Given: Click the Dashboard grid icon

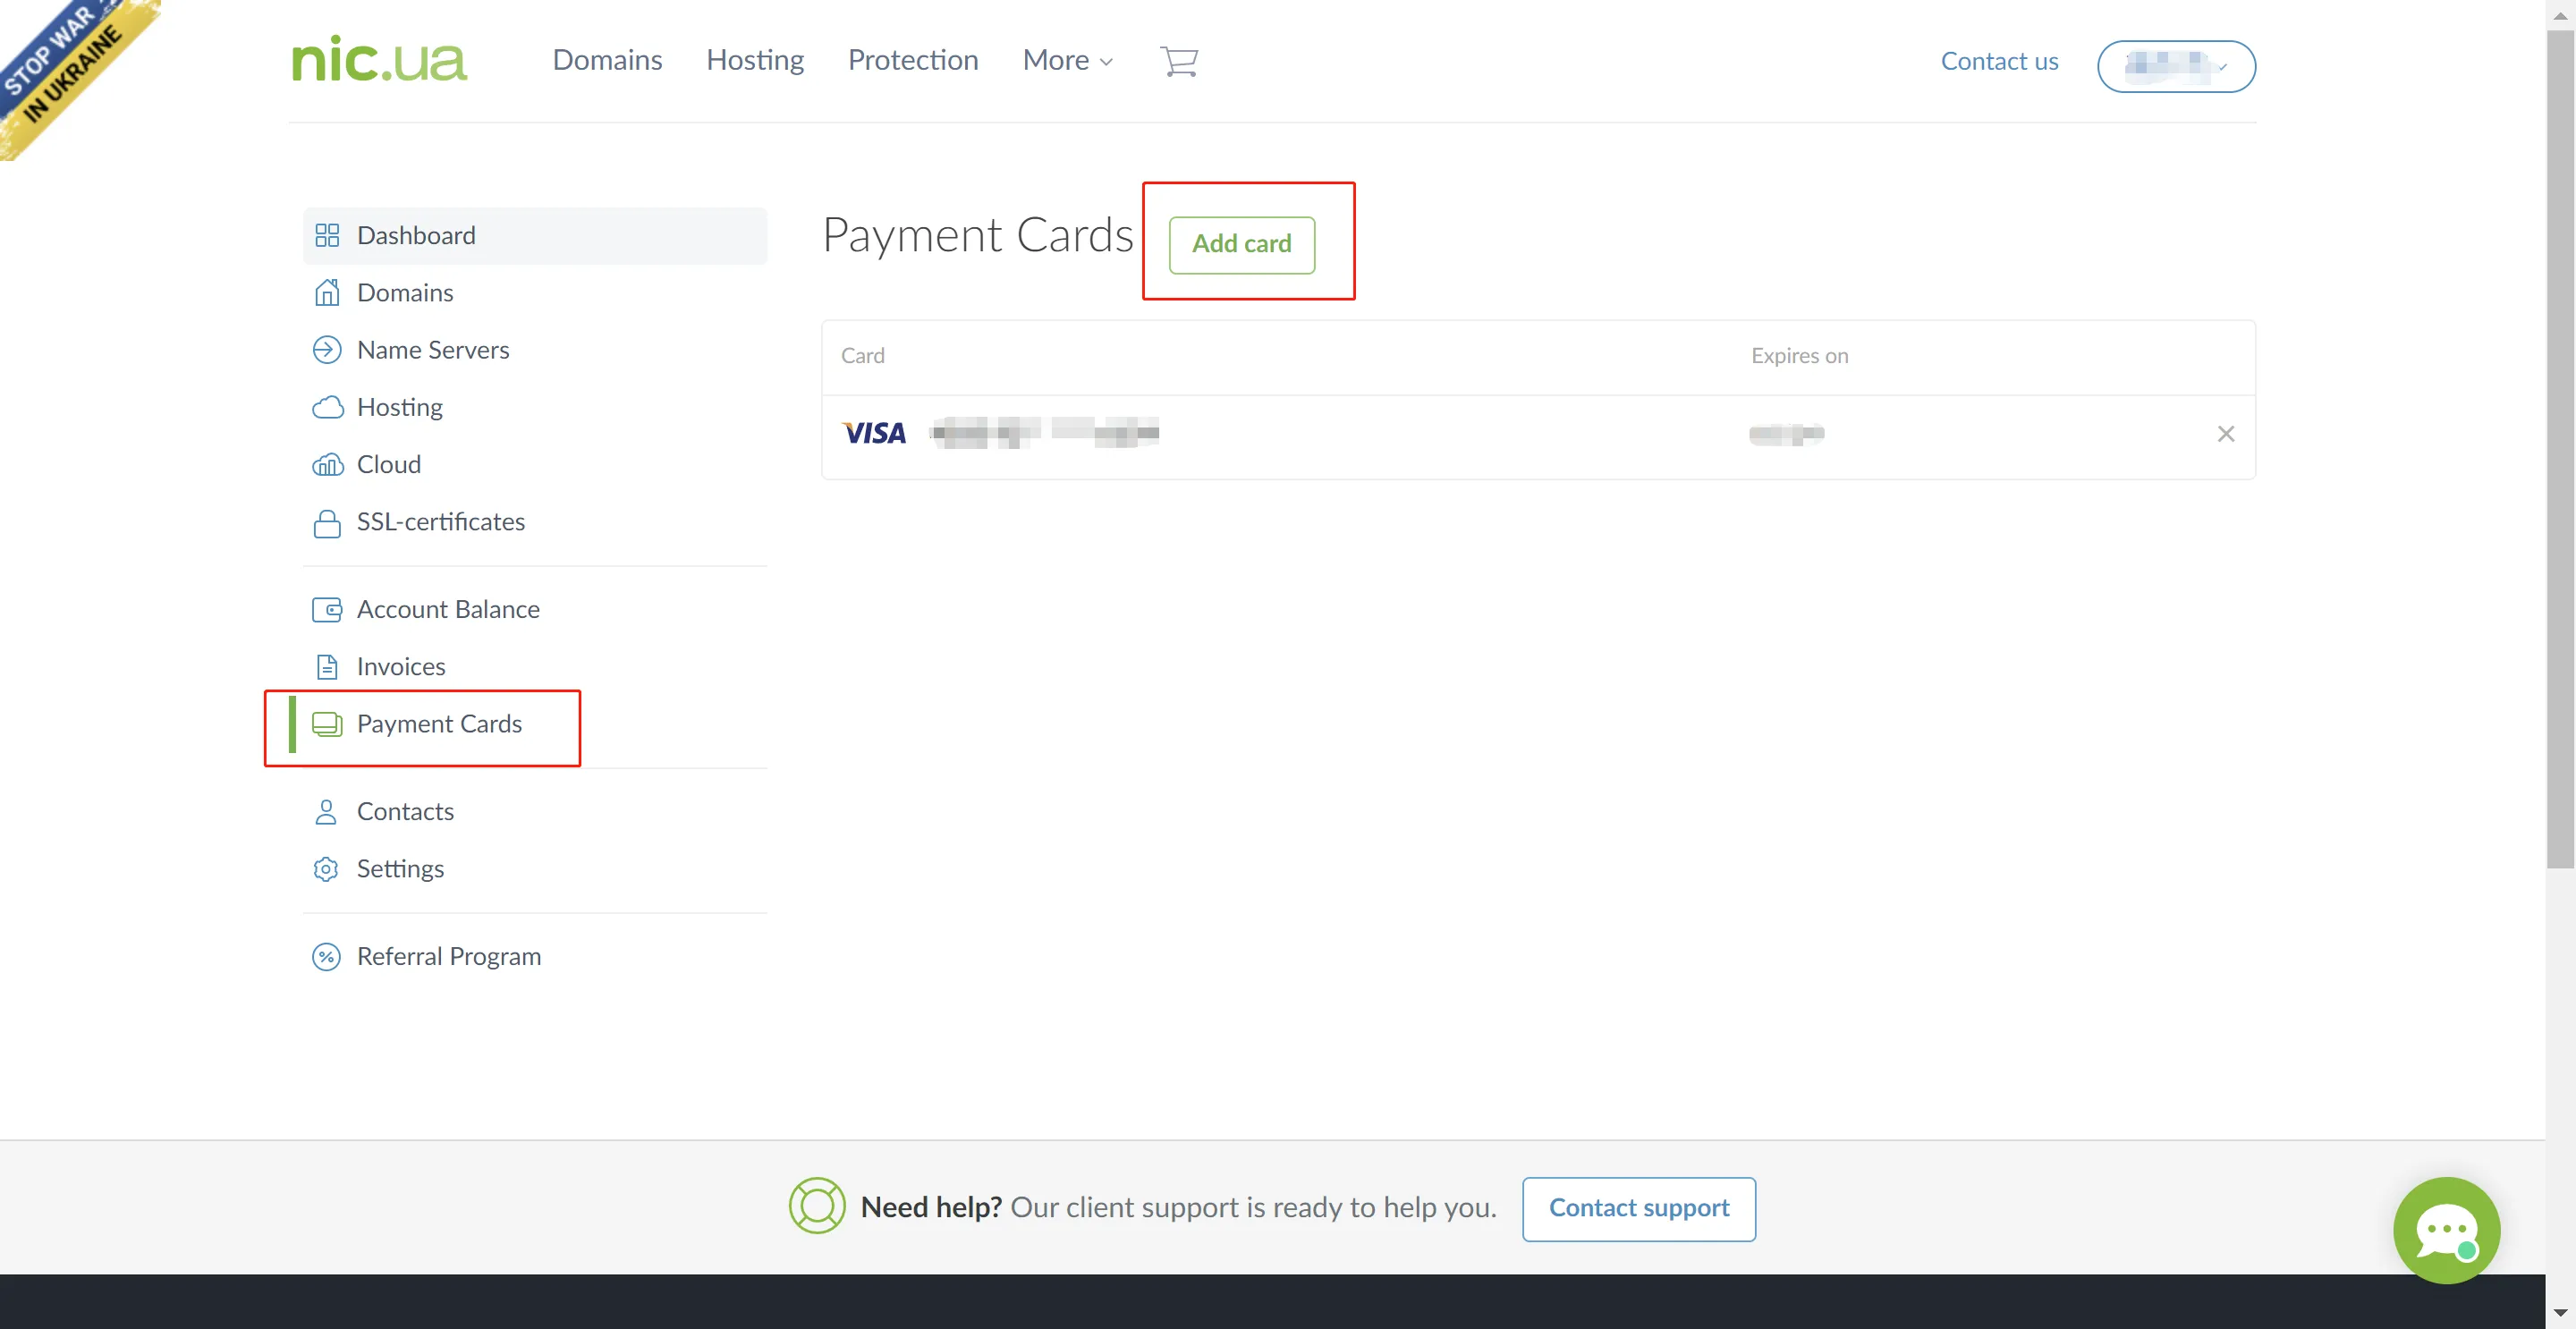Looking at the screenshot, I should tap(327, 235).
